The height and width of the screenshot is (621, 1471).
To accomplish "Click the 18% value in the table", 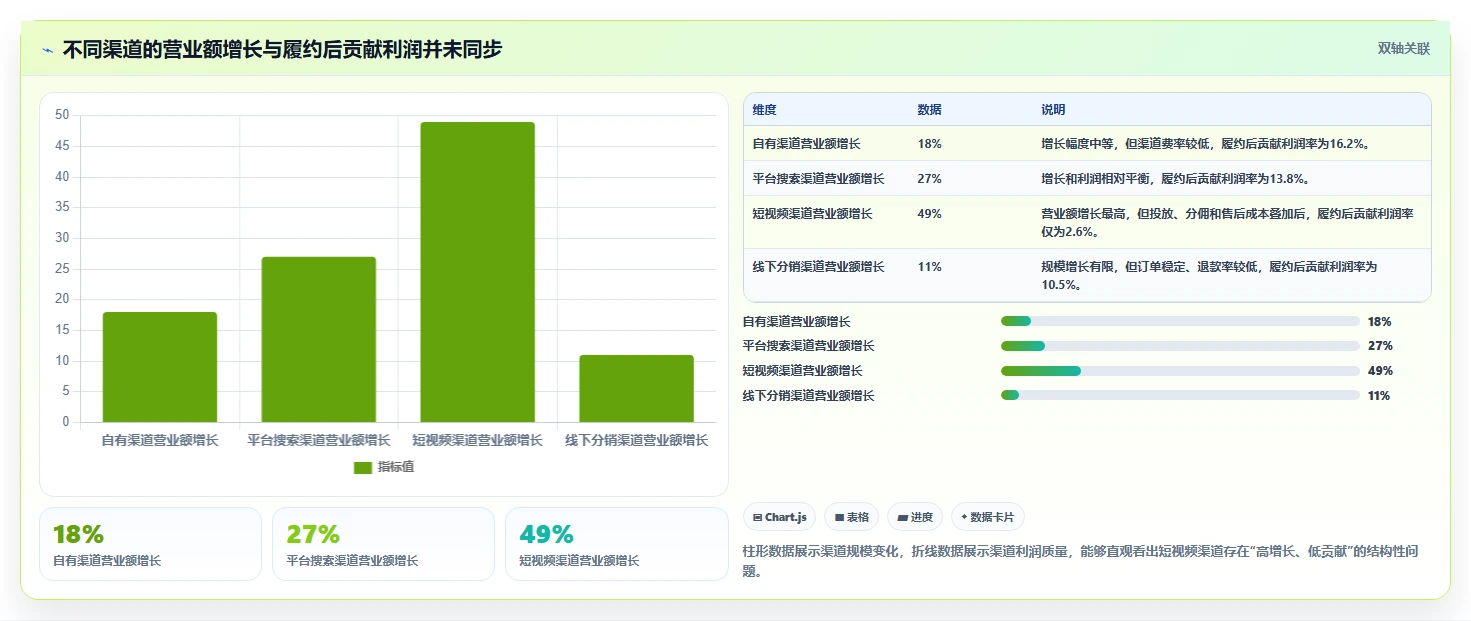I will coord(929,144).
